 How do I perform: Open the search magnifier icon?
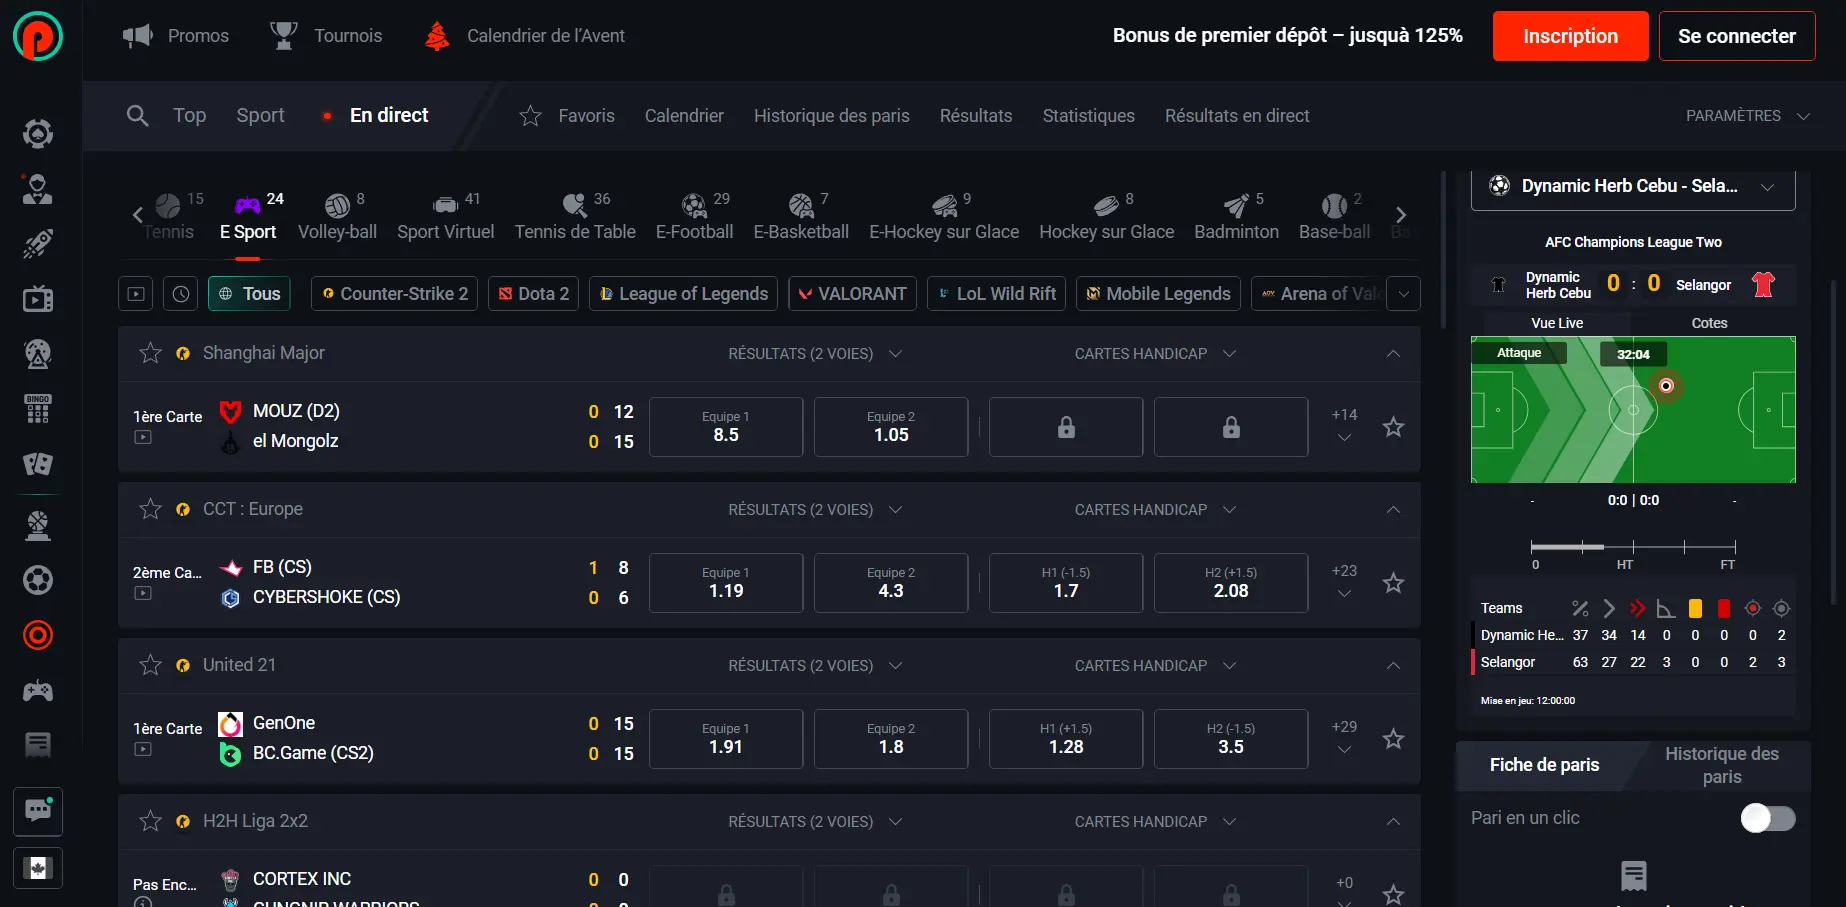point(138,116)
